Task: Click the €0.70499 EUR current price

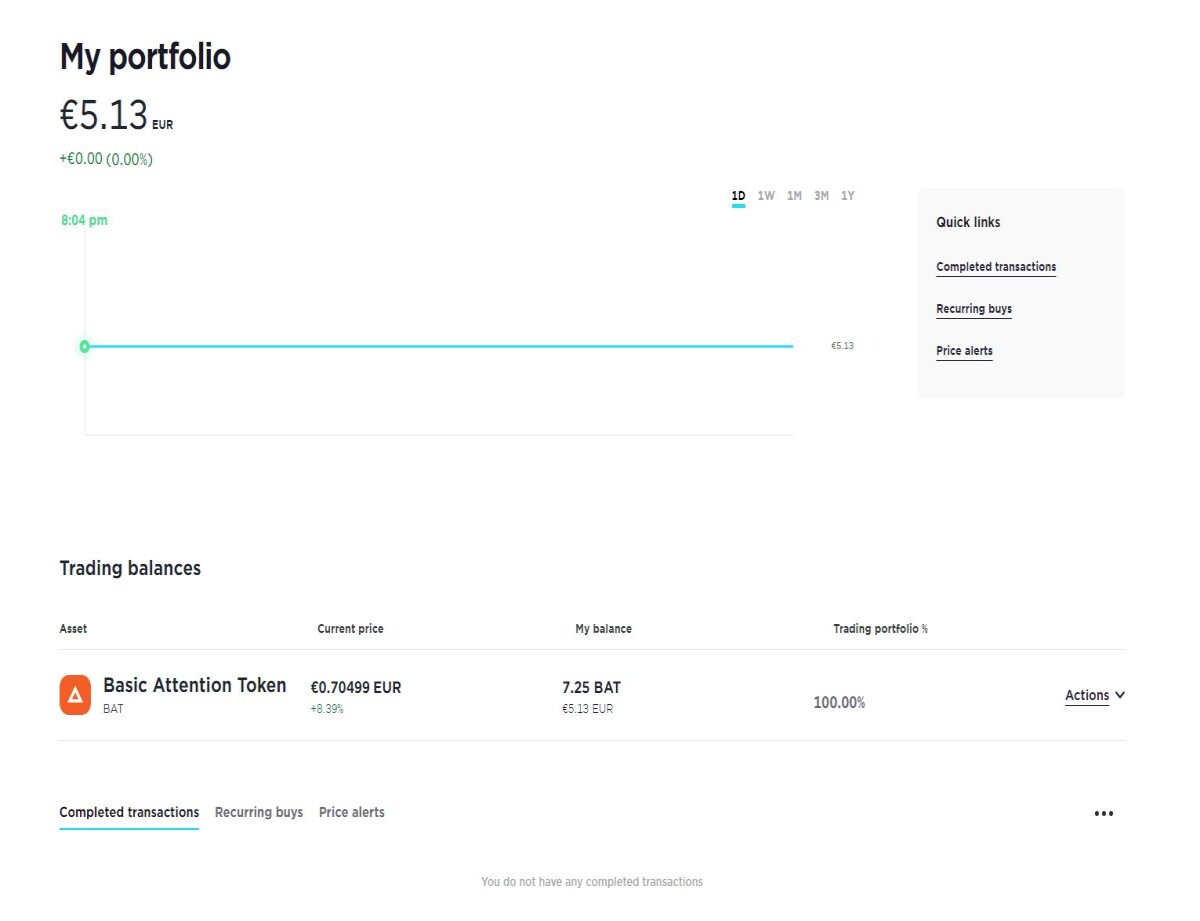Action: (356, 688)
